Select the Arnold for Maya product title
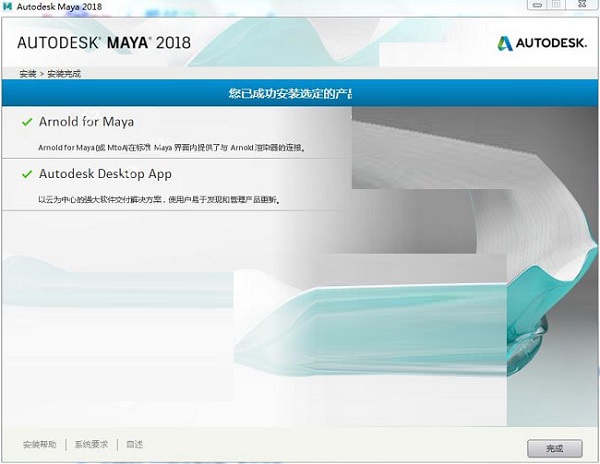This screenshot has width=600, height=464. (86, 122)
